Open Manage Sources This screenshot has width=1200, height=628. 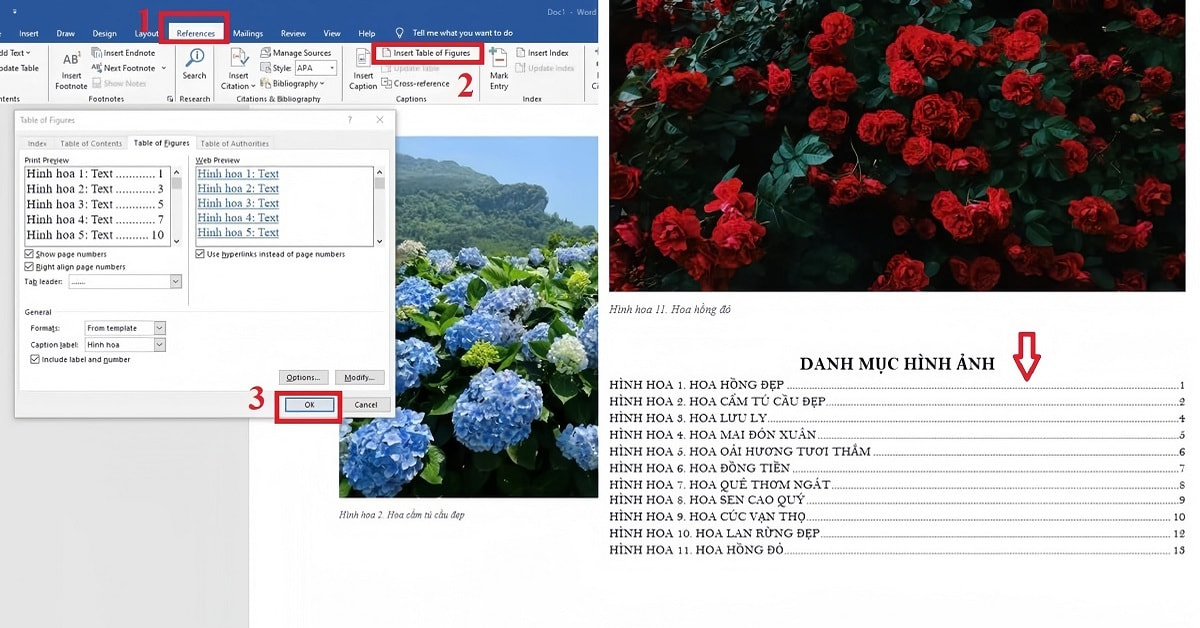point(295,53)
